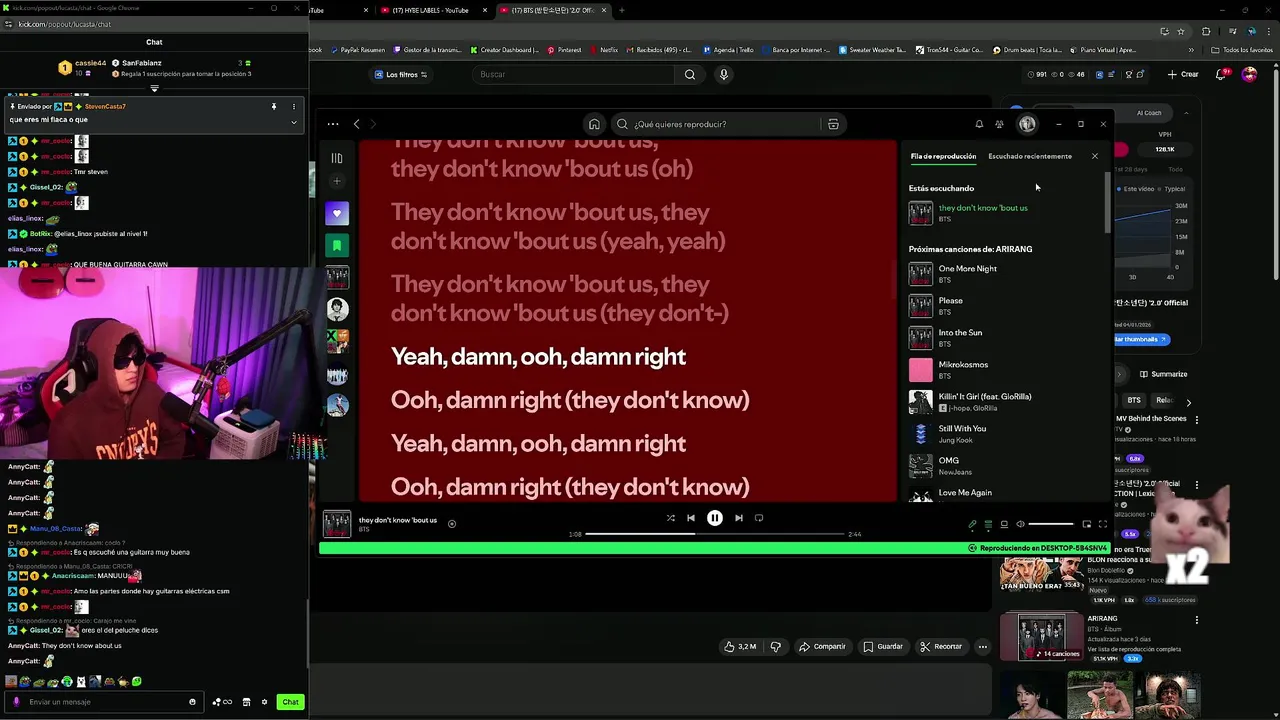Collapse the gift leaderboard arrow in chat
Image resolution: width=1280 pixels, height=720 pixels.
click(x=154, y=88)
